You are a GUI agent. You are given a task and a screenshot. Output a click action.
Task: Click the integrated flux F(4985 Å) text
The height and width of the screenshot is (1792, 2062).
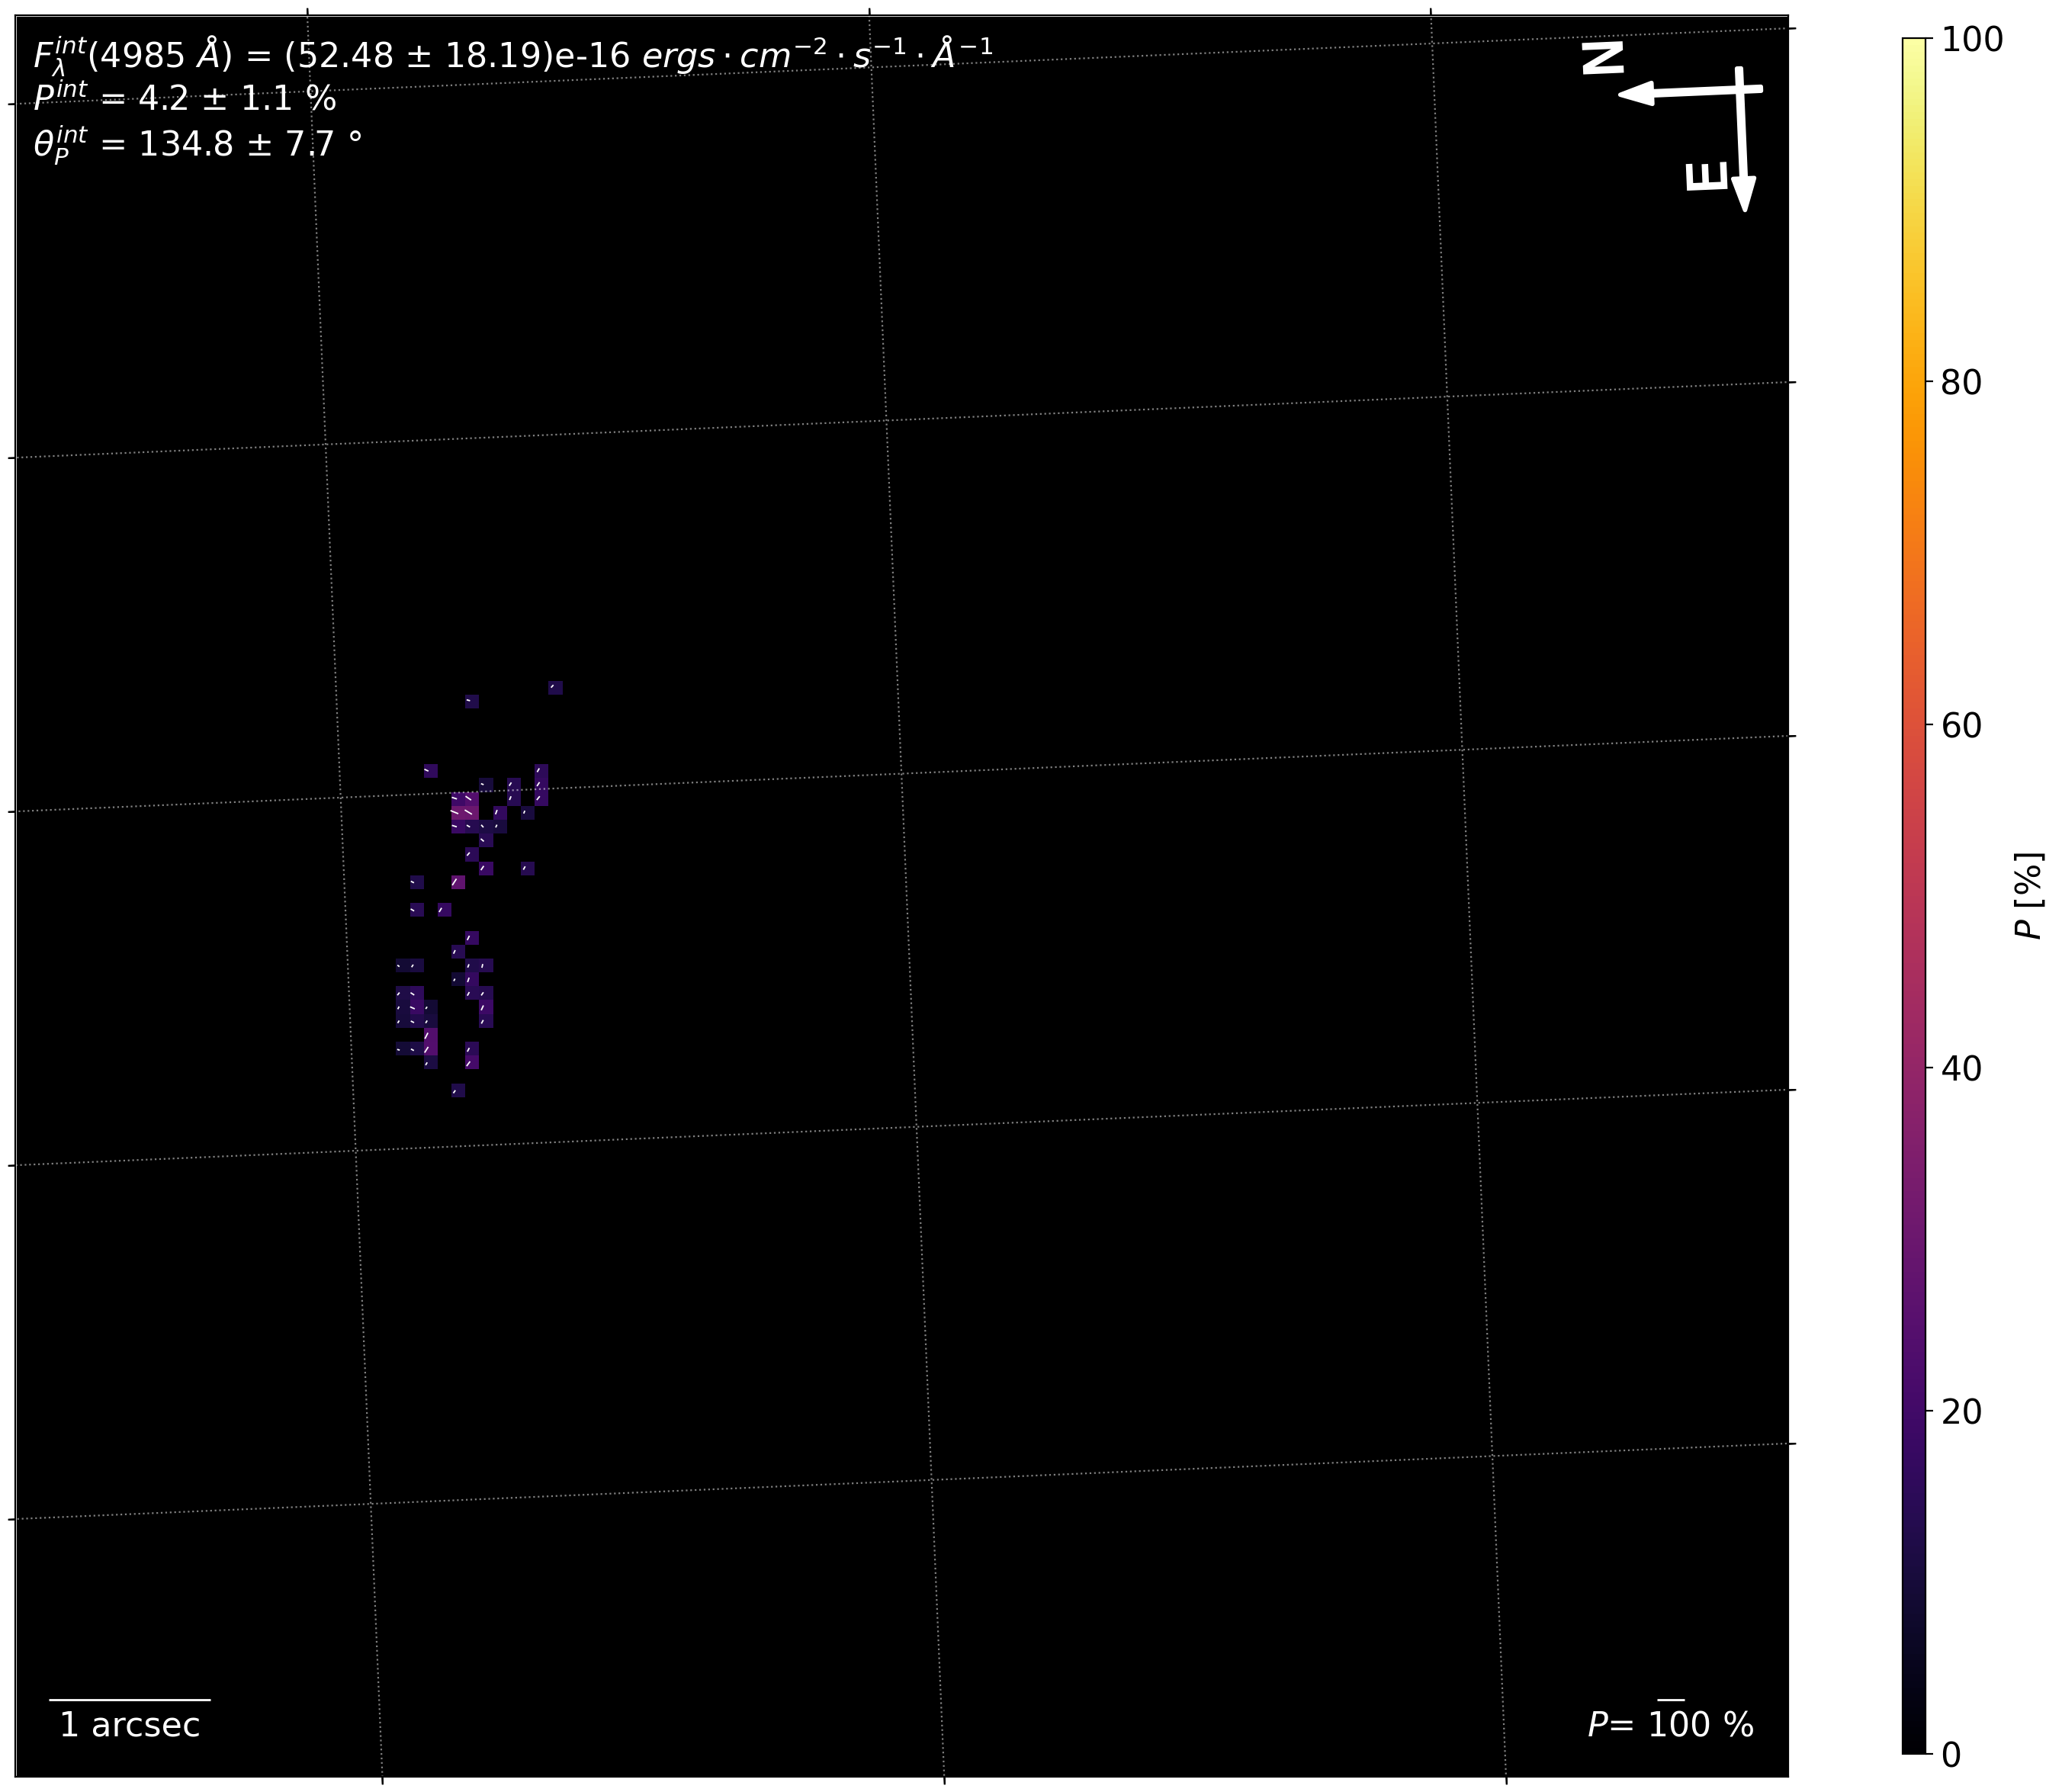pyautogui.click(x=512, y=55)
